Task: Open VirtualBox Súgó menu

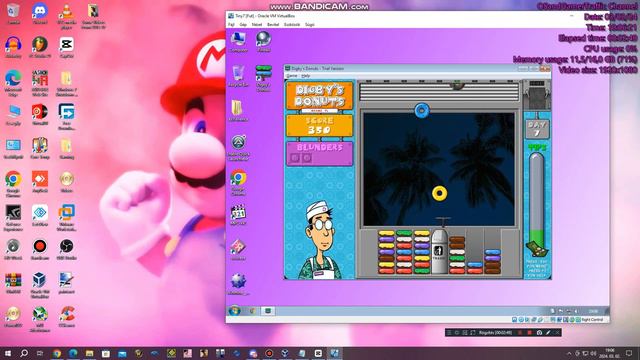Action: point(310,24)
